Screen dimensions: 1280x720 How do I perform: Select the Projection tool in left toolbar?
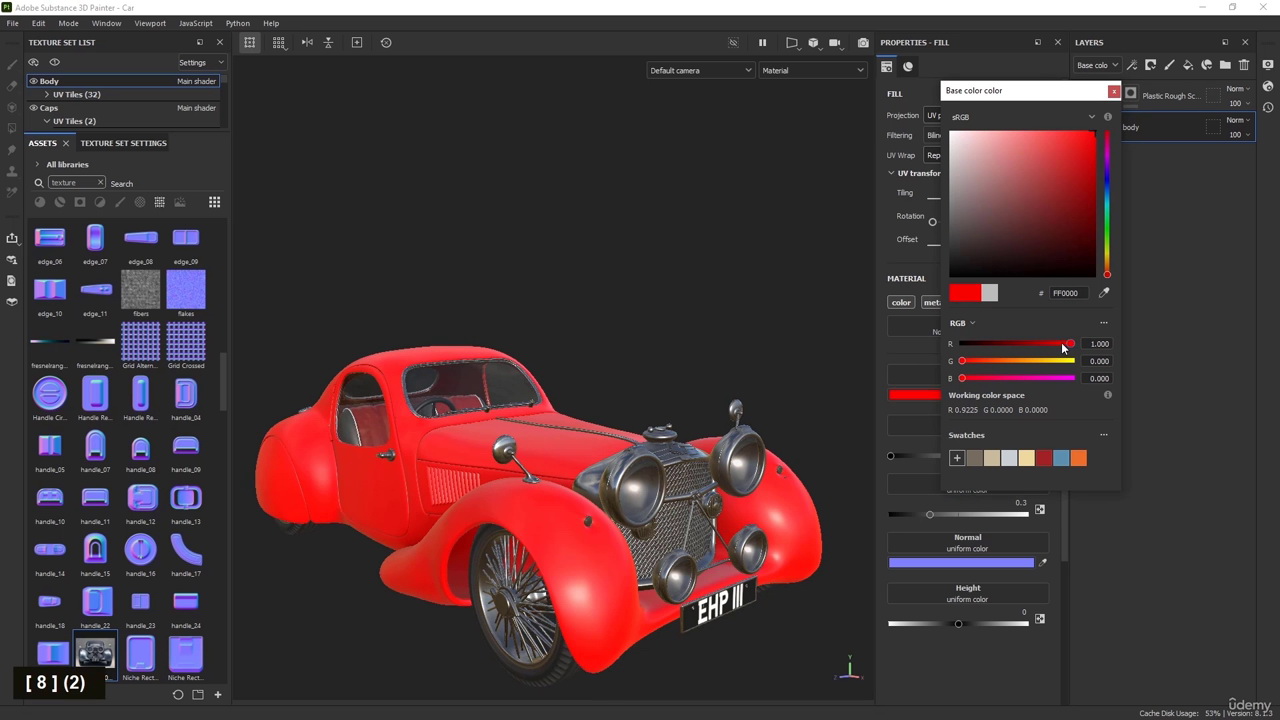click(x=12, y=107)
